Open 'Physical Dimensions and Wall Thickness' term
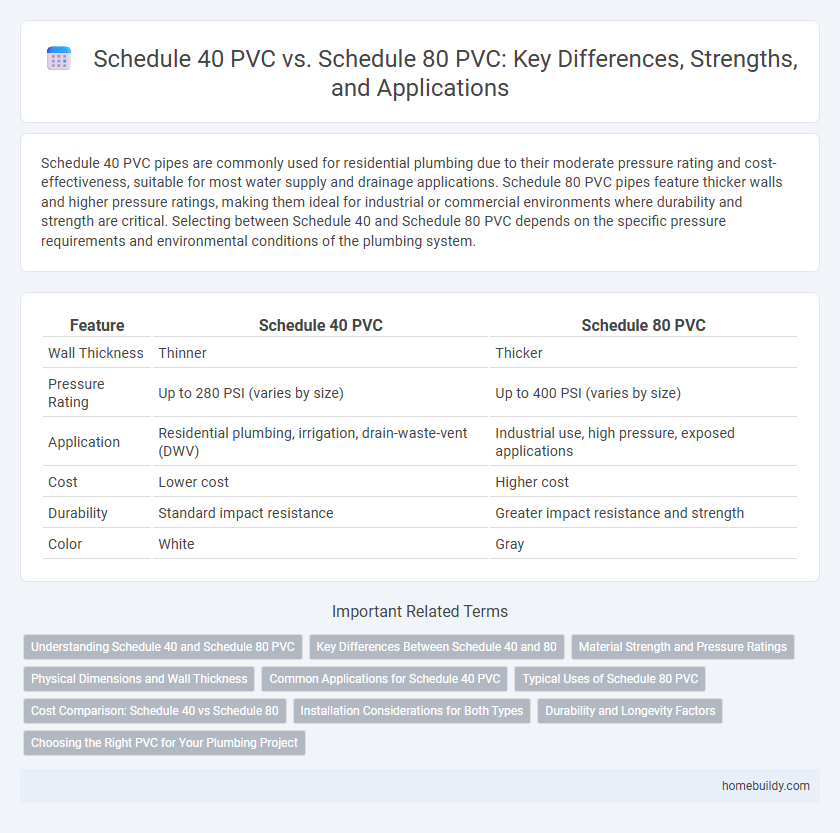Screen dimensions: 840x833 point(138,679)
